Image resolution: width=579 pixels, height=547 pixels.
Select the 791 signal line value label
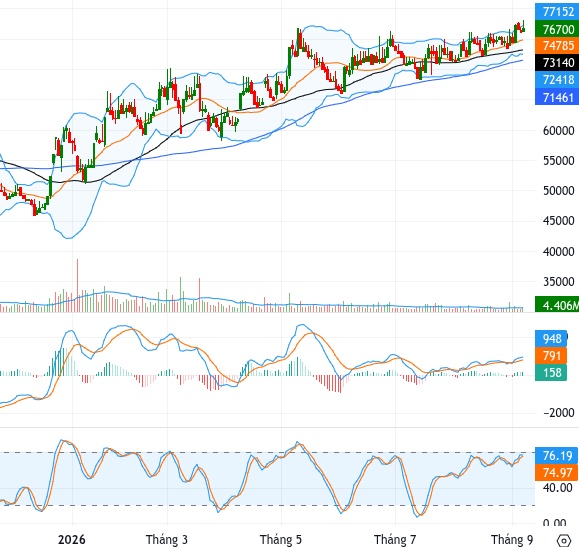coord(551,356)
